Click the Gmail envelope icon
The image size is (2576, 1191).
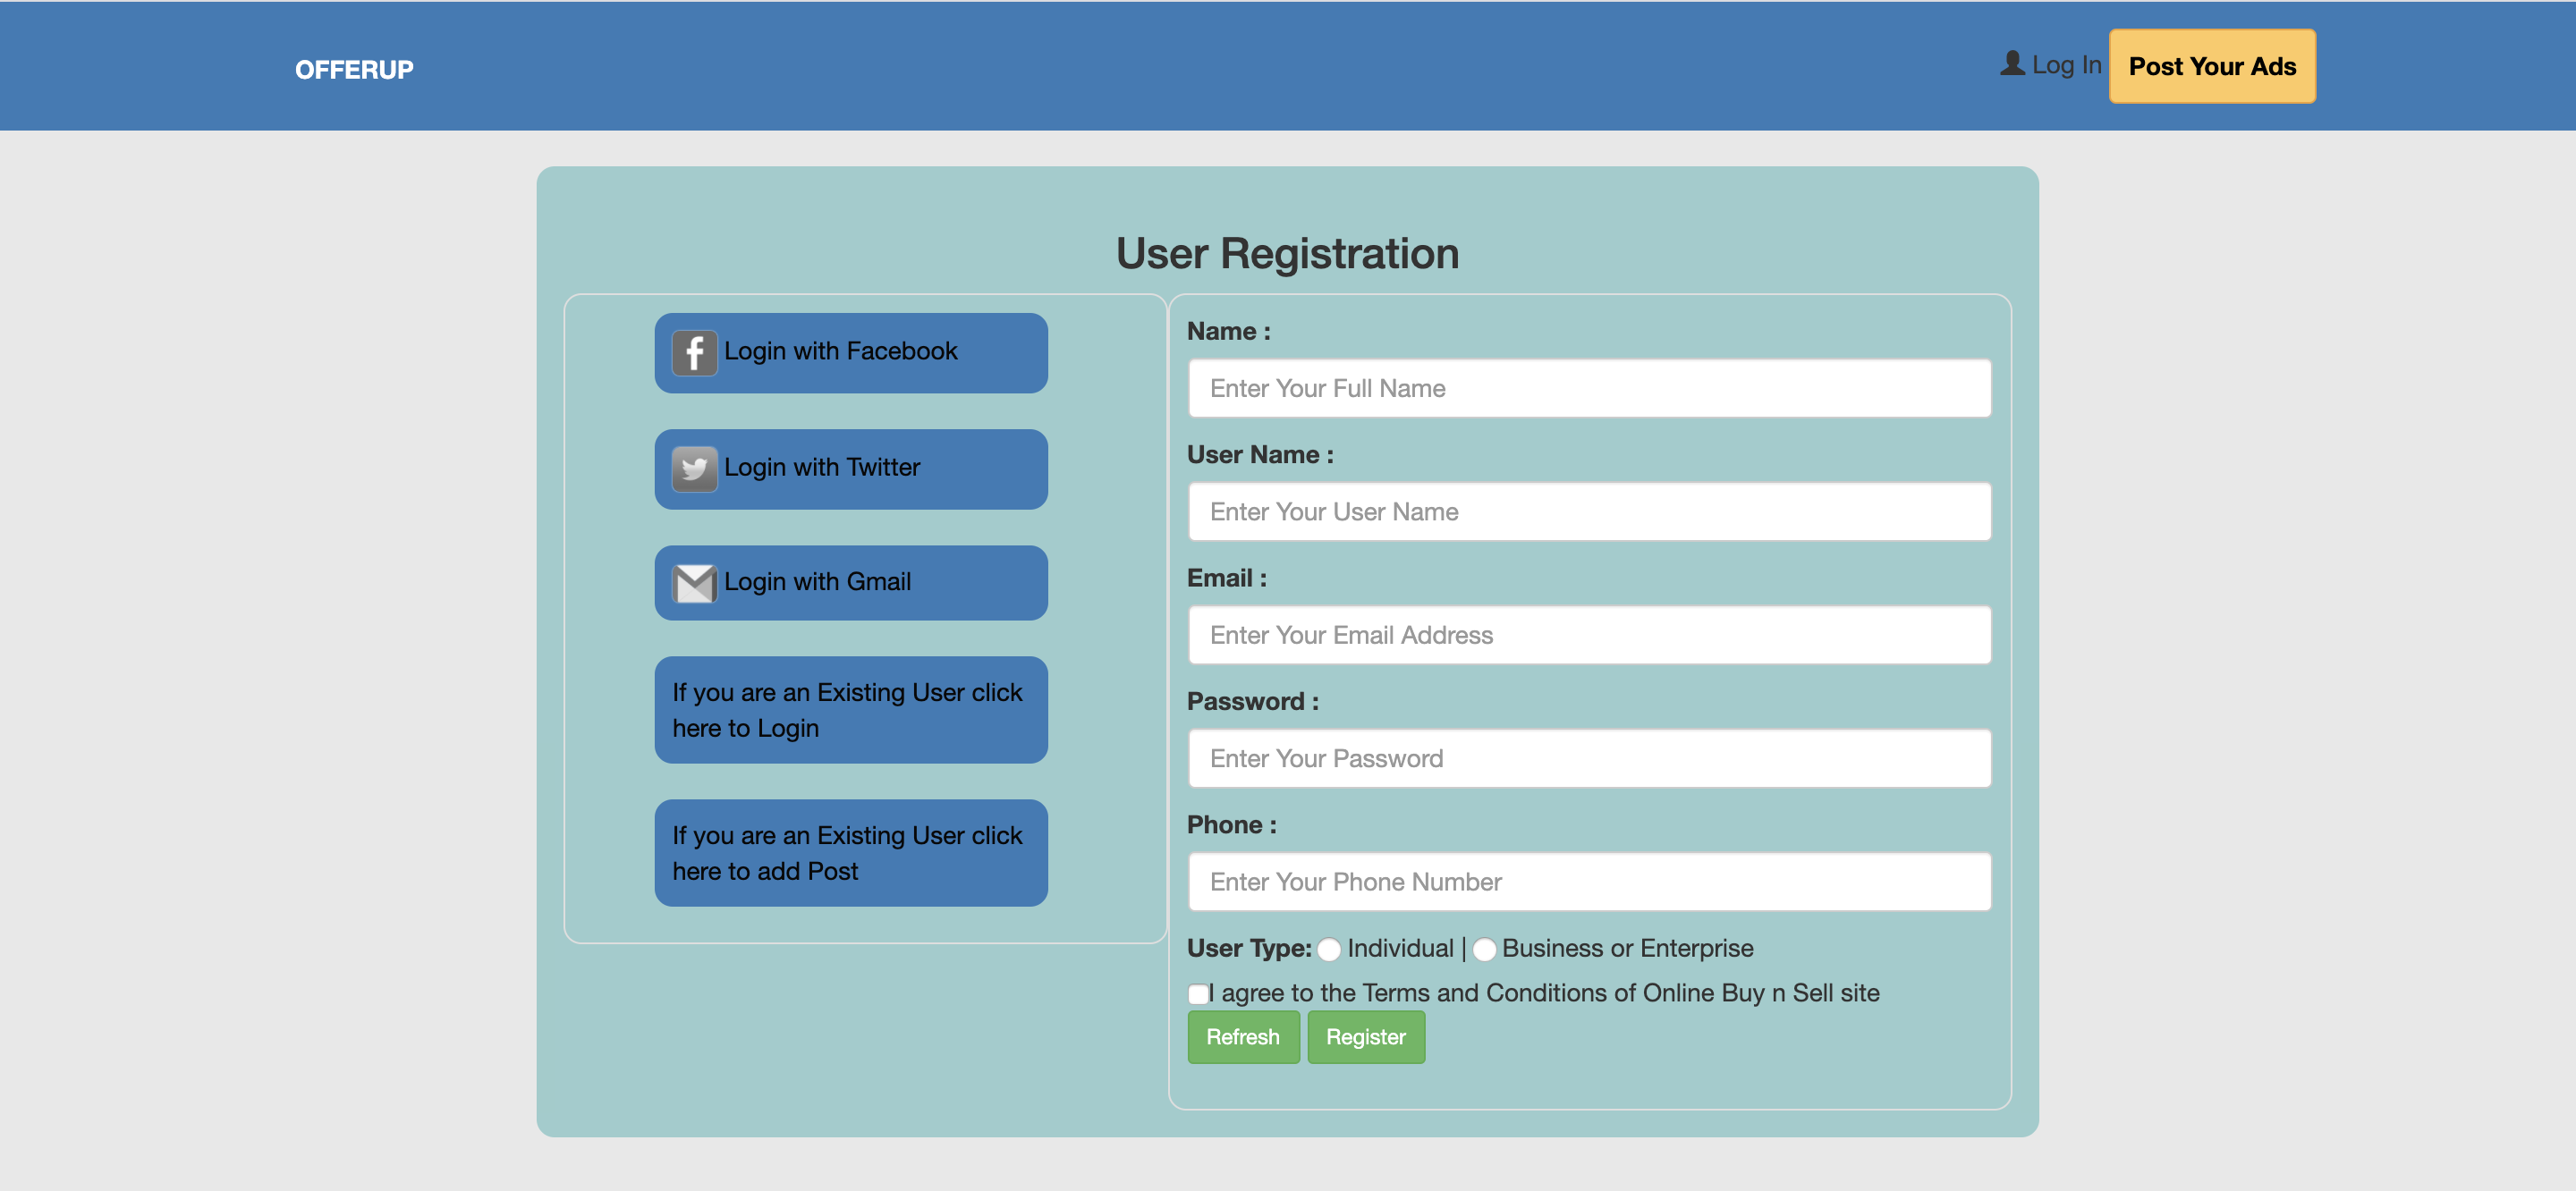click(x=694, y=583)
